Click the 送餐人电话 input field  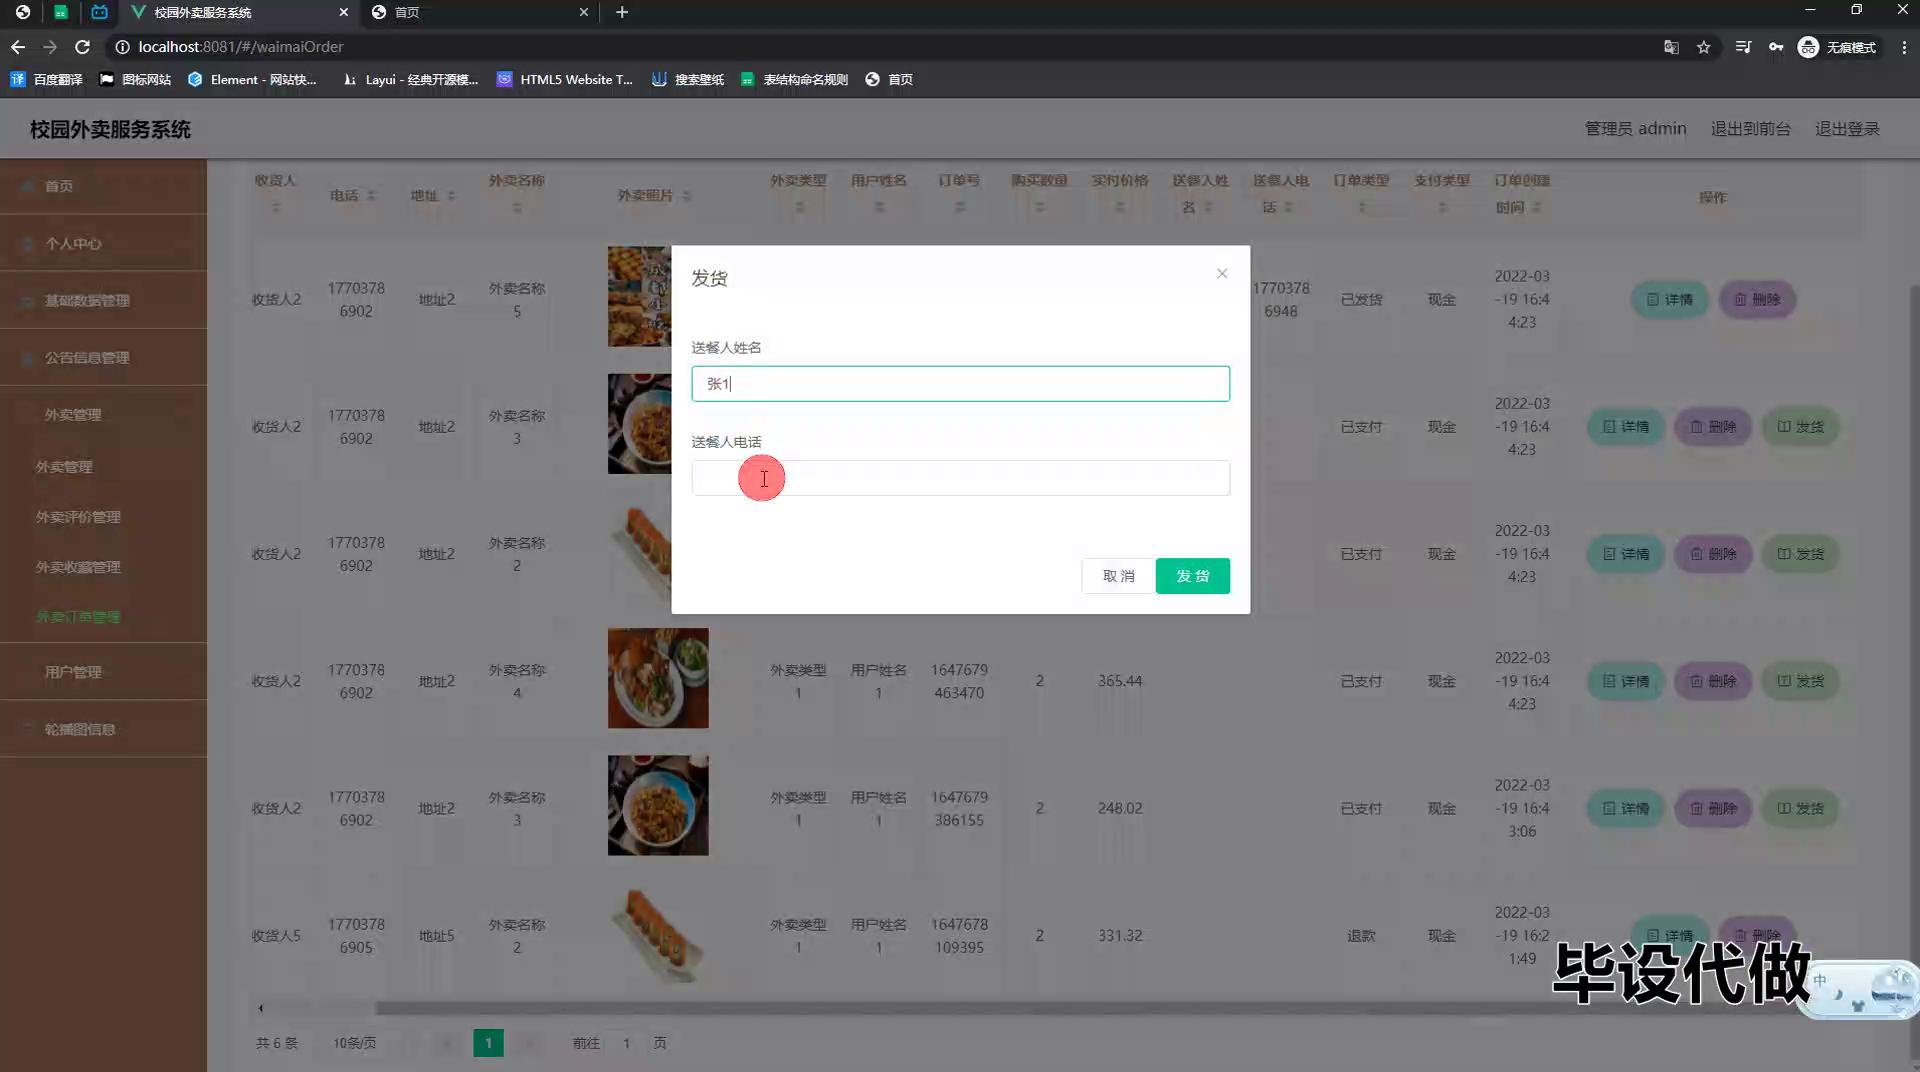[x=959, y=478]
